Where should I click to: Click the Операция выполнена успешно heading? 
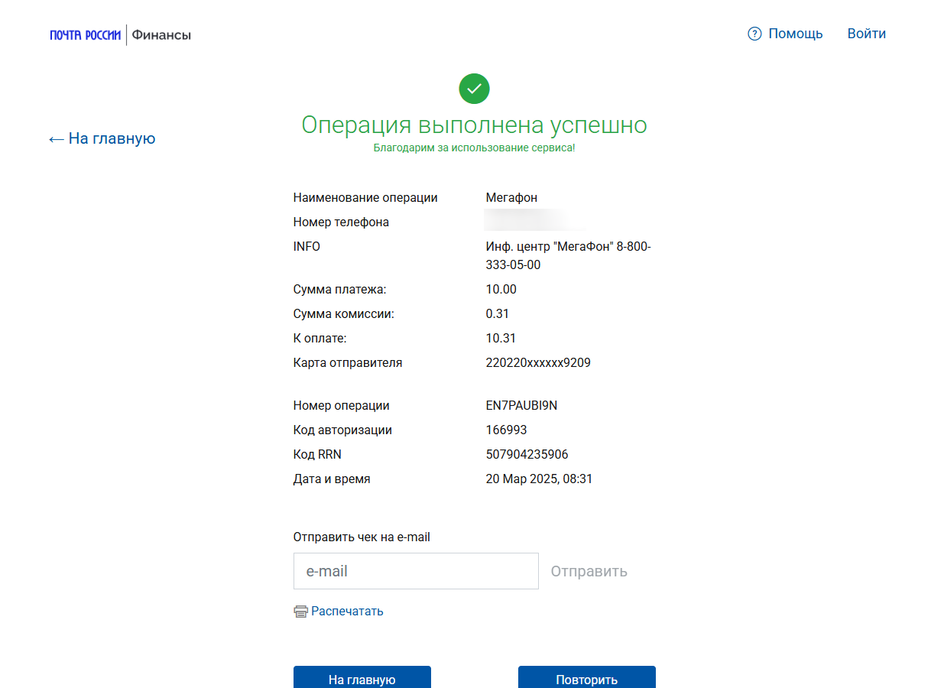pyautogui.click(x=474, y=125)
